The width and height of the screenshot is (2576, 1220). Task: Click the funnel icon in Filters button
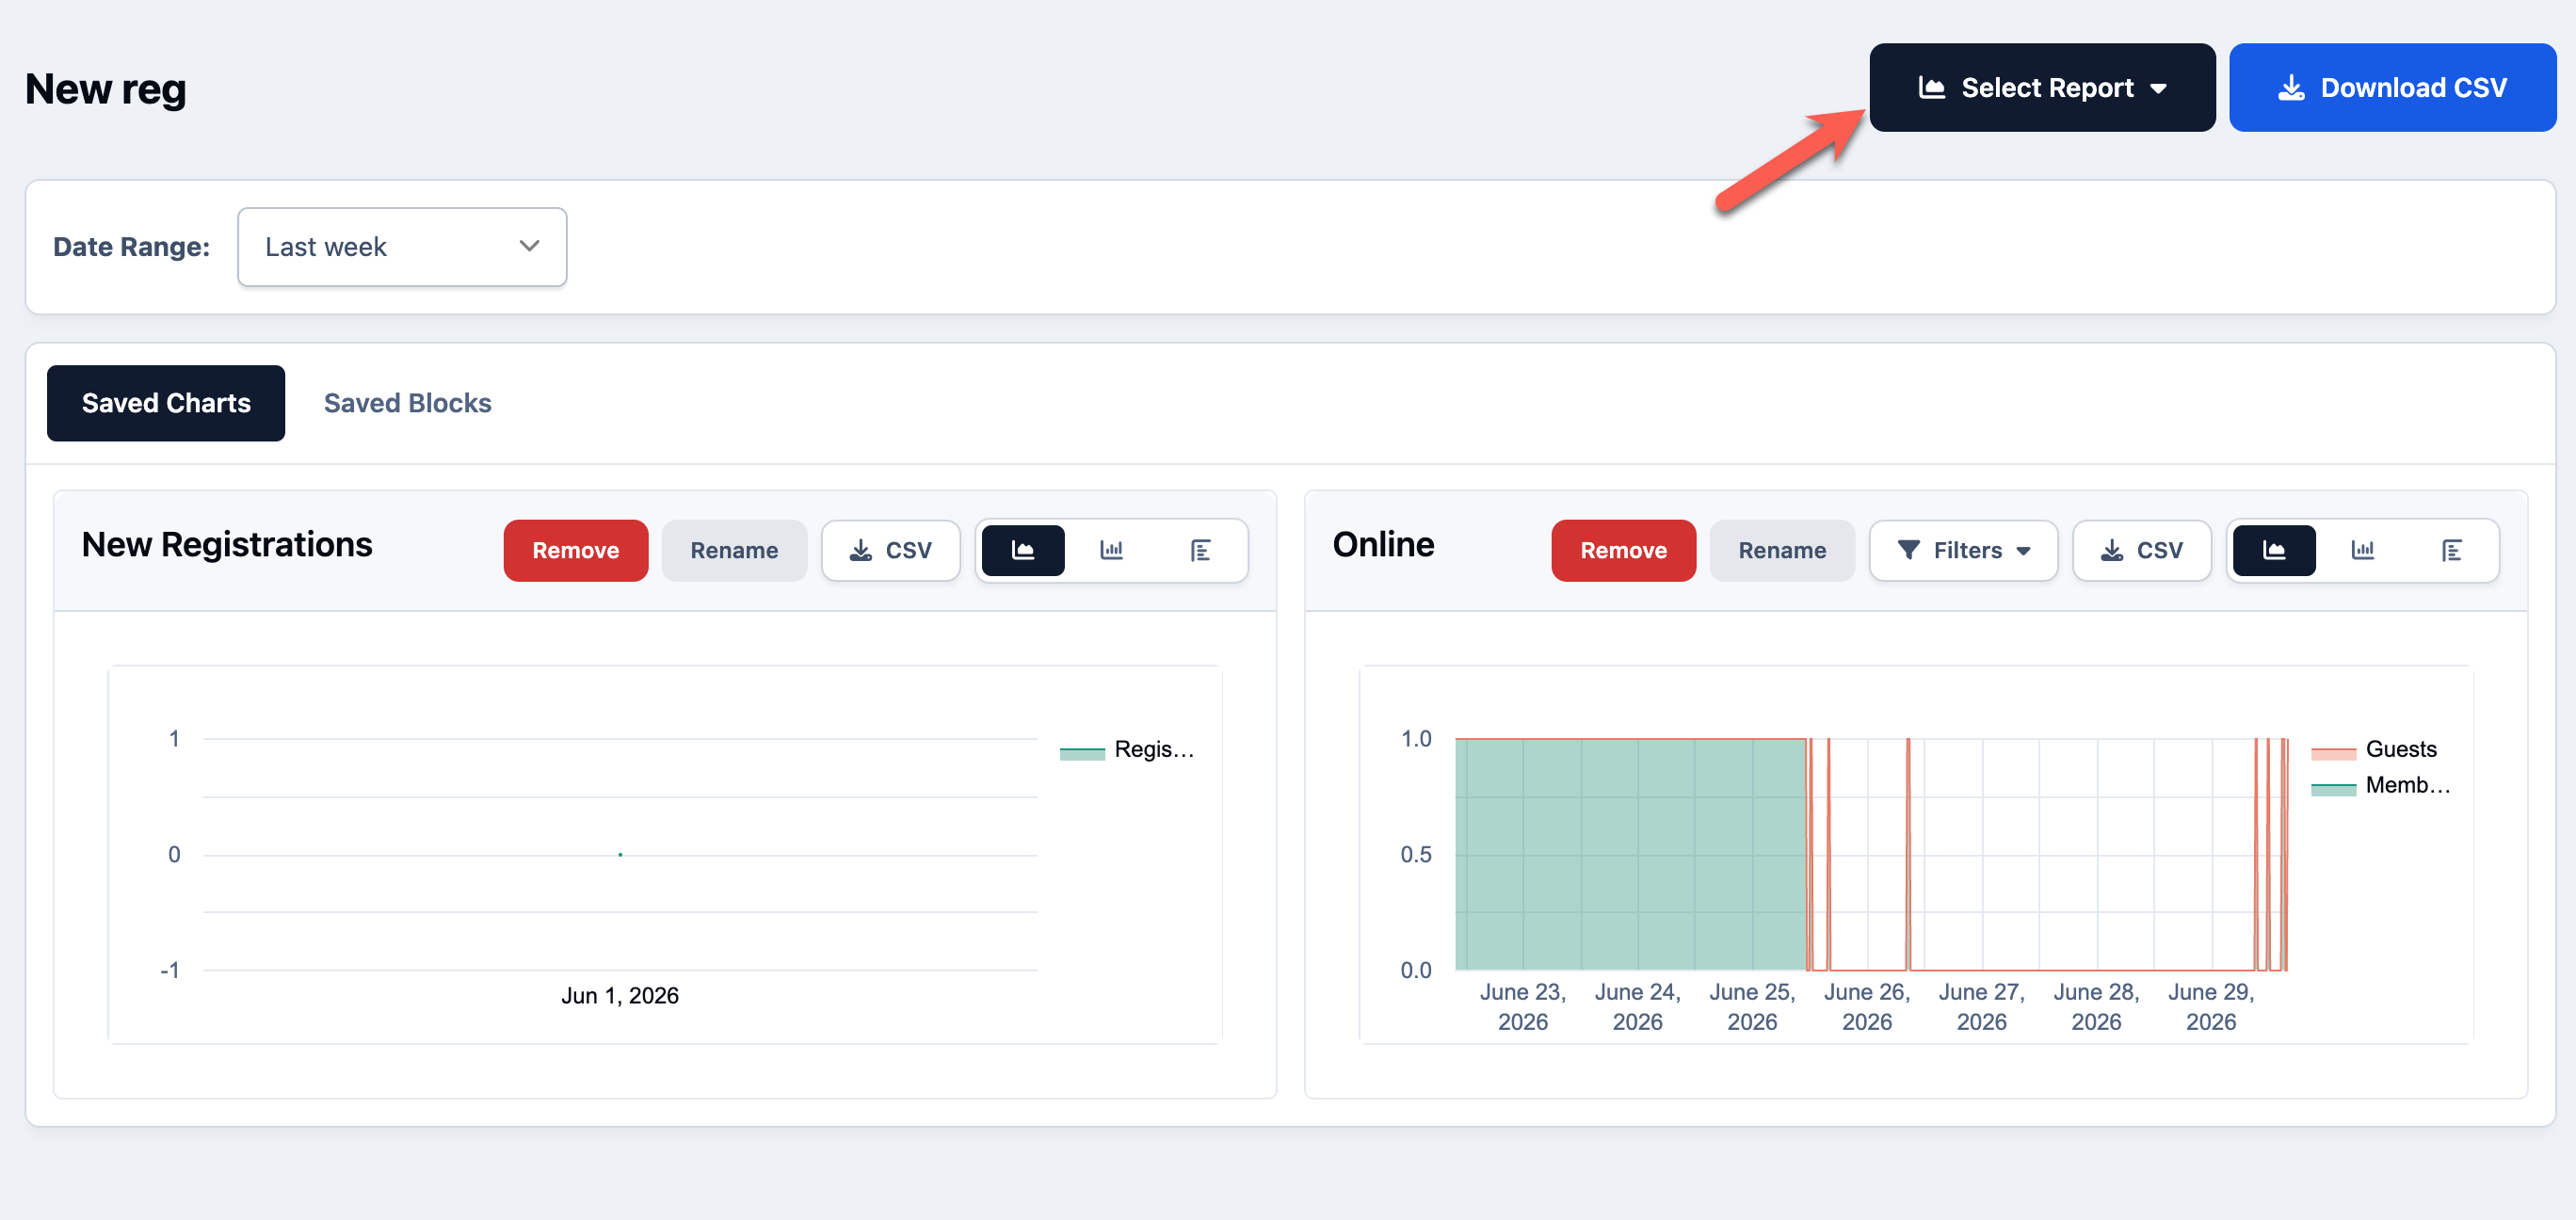click(x=1909, y=550)
